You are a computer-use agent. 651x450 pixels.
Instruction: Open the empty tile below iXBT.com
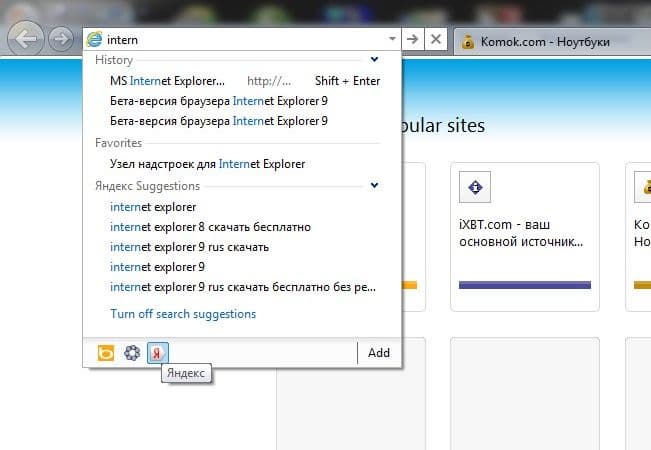(525, 394)
